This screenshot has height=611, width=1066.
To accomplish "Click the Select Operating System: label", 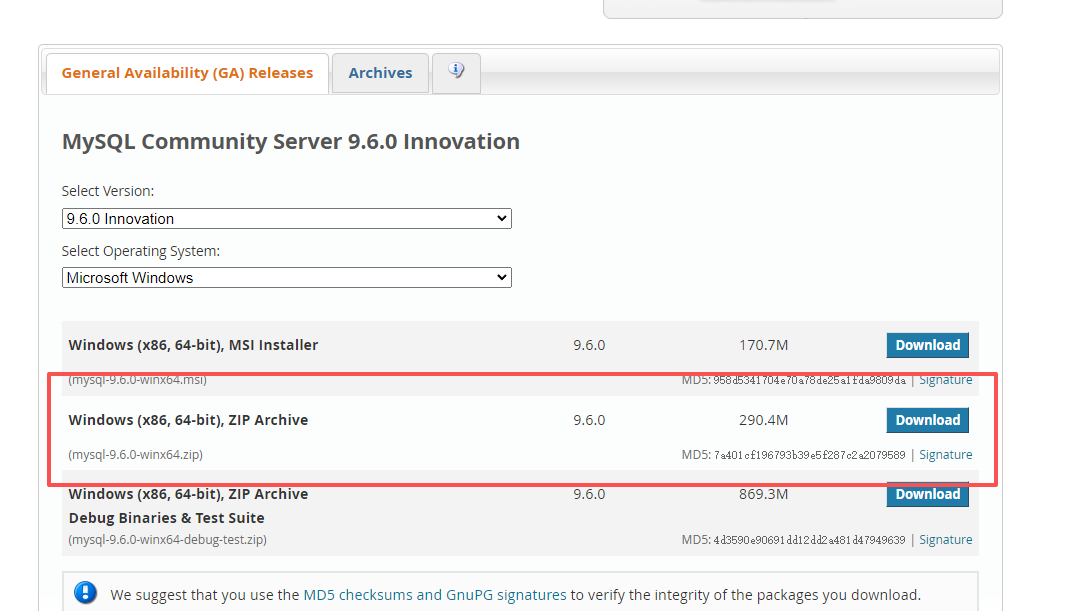I will tap(141, 251).
